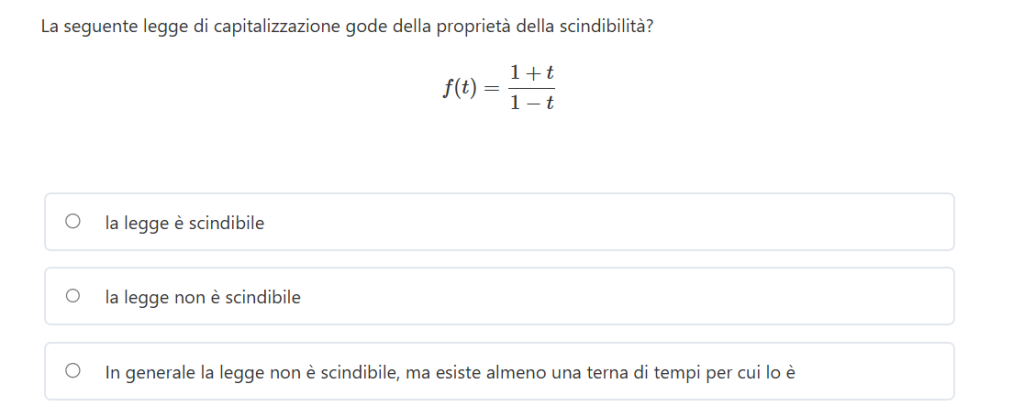
Task: Click the third answer text starting "In generale"
Action: point(449,373)
